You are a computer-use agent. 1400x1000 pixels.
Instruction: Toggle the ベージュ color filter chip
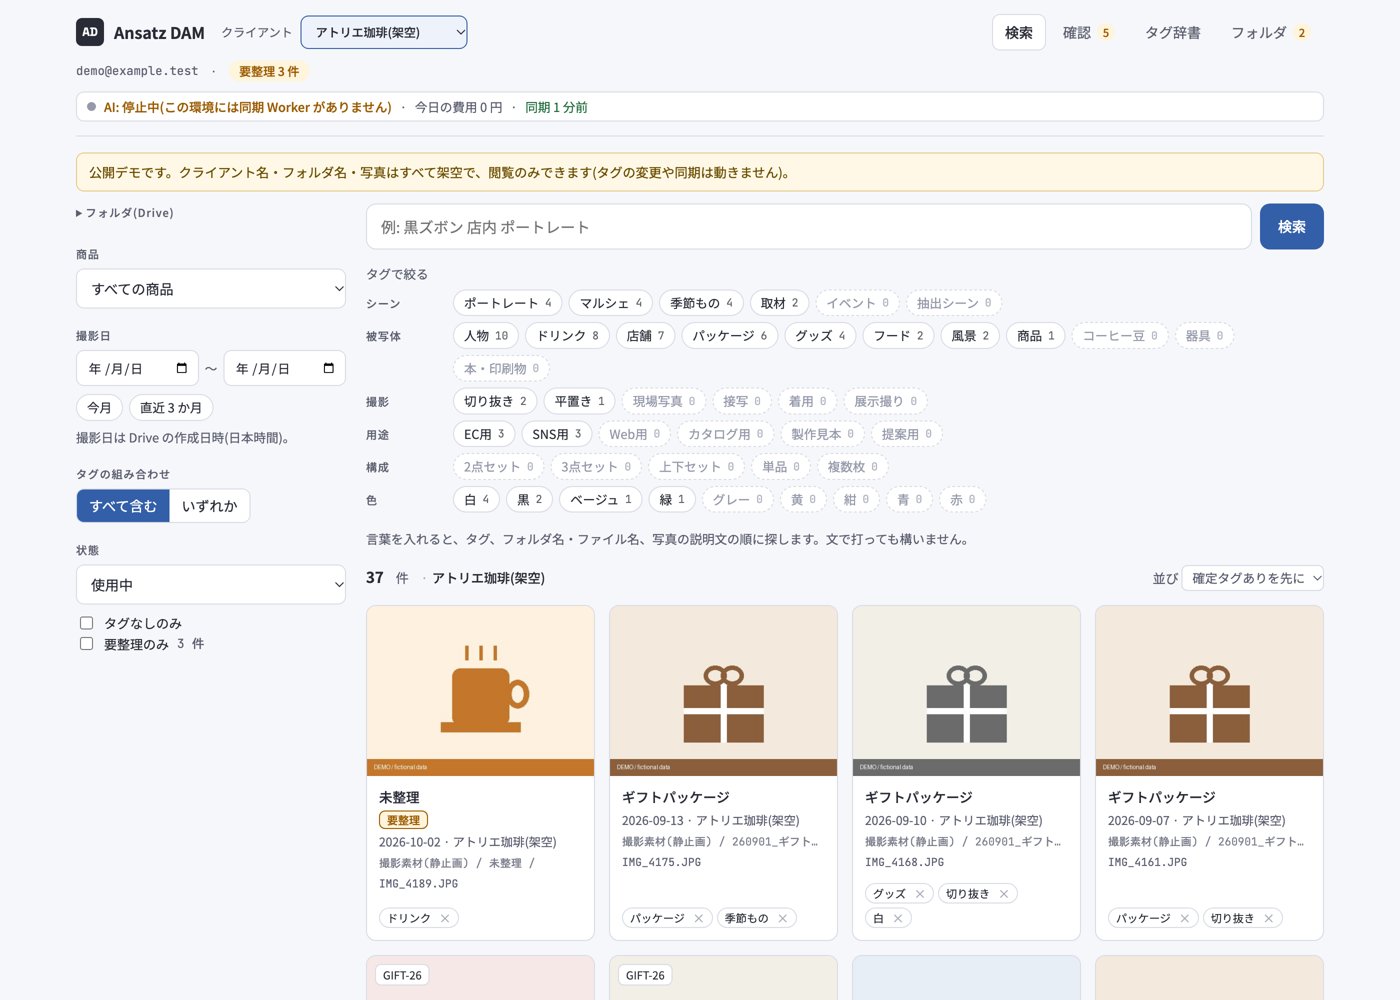coord(601,499)
